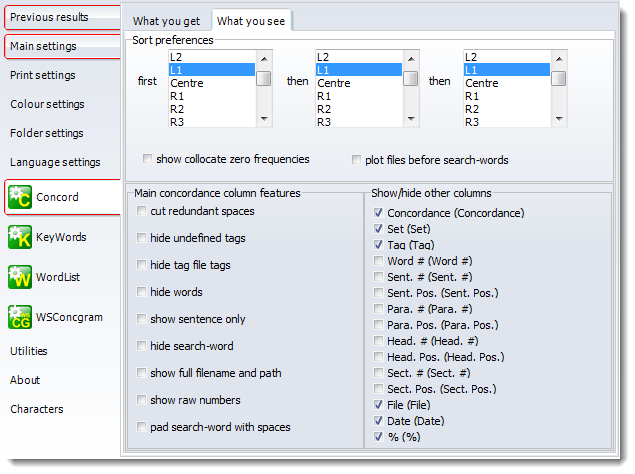The image size is (635, 474).
Task: Open the WSConcgram settings icon
Action: [20, 317]
